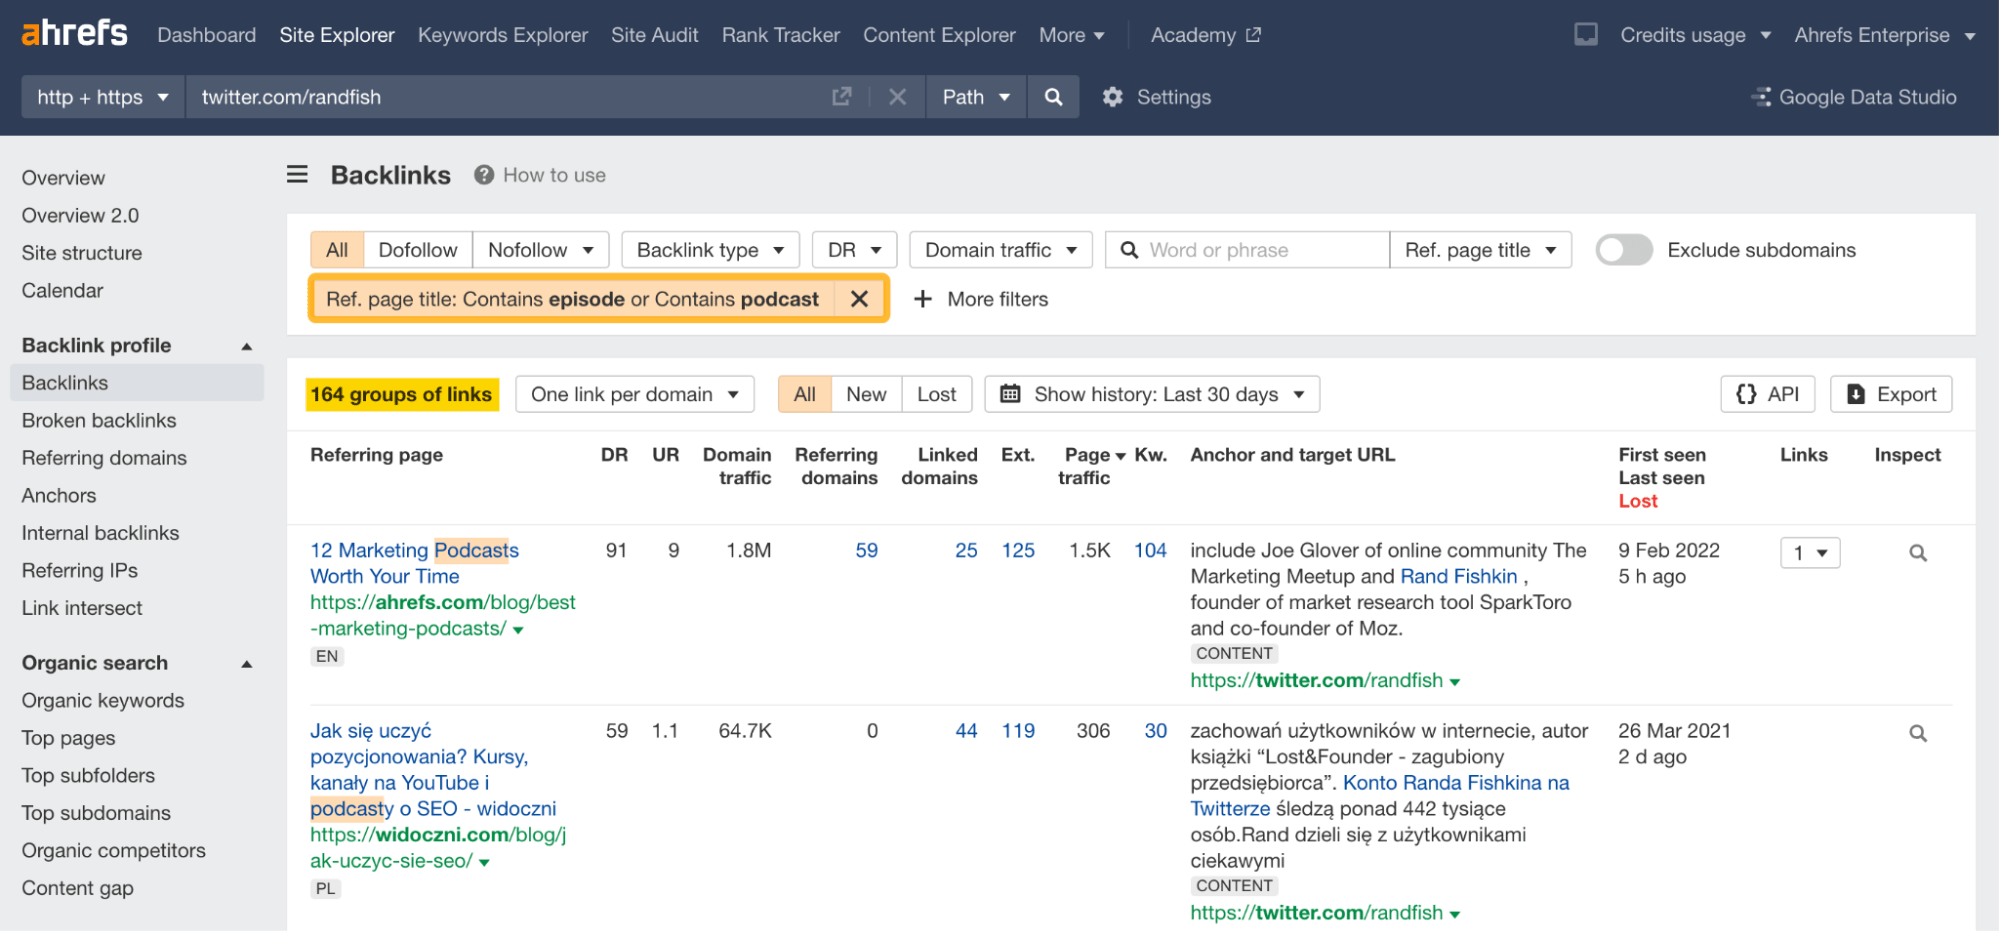The width and height of the screenshot is (1999, 932).
Task: Clear the target URL using the X icon
Action: (897, 96)
